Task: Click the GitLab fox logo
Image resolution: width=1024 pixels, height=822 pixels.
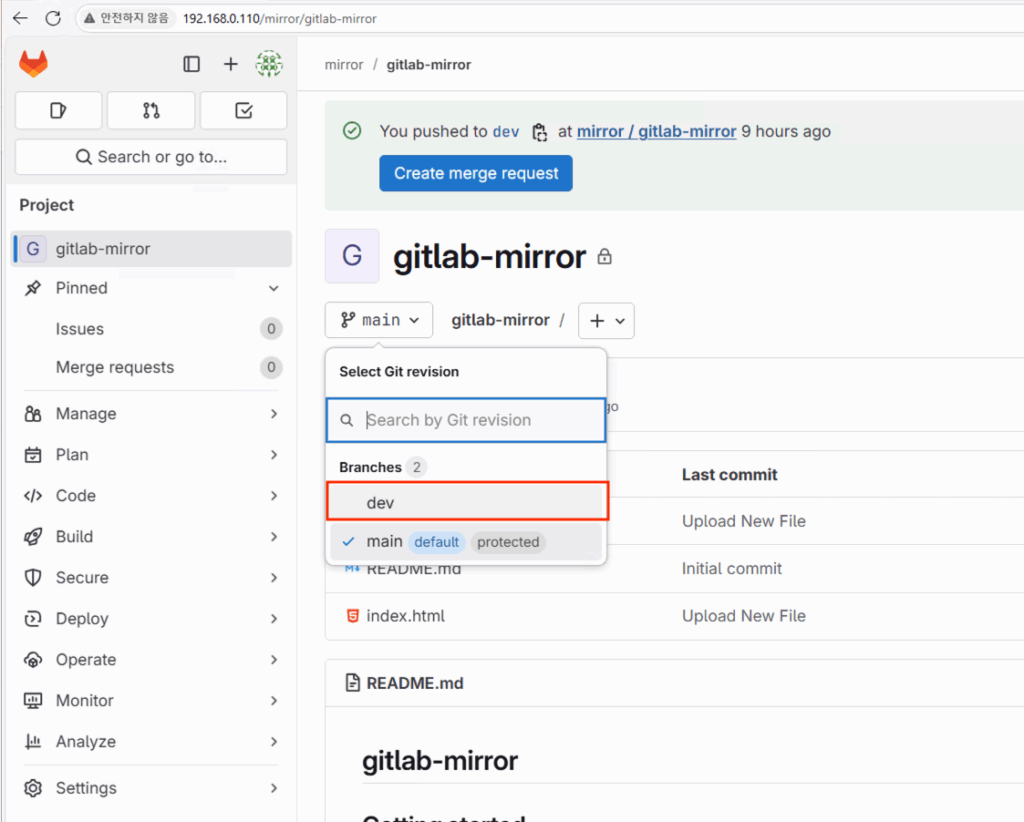Action: (x=33, y=64)
